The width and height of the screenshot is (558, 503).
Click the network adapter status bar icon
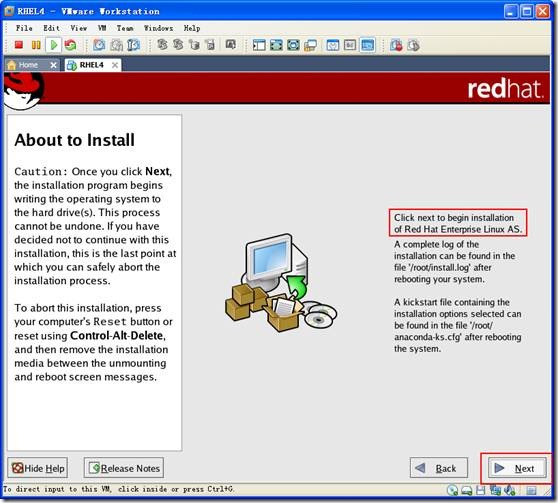click(x=495, y=491)
